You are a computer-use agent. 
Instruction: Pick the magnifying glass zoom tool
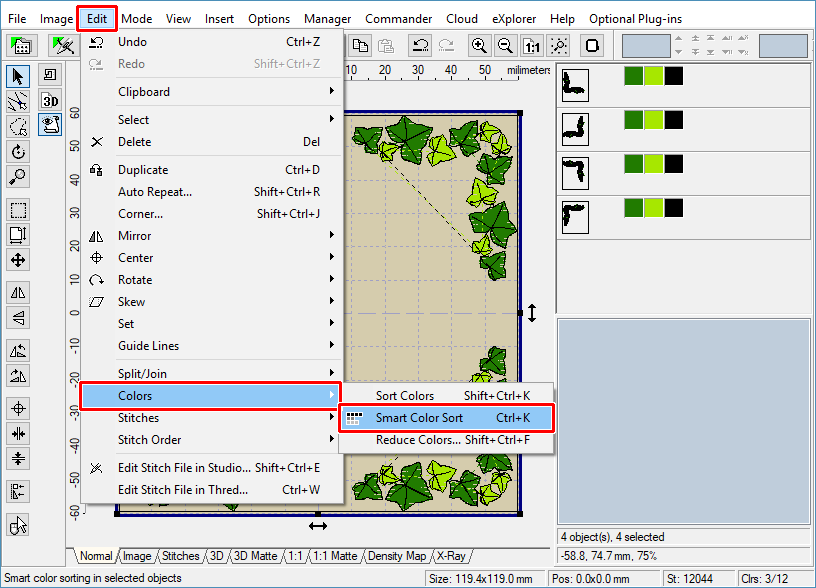pos(18,177)
